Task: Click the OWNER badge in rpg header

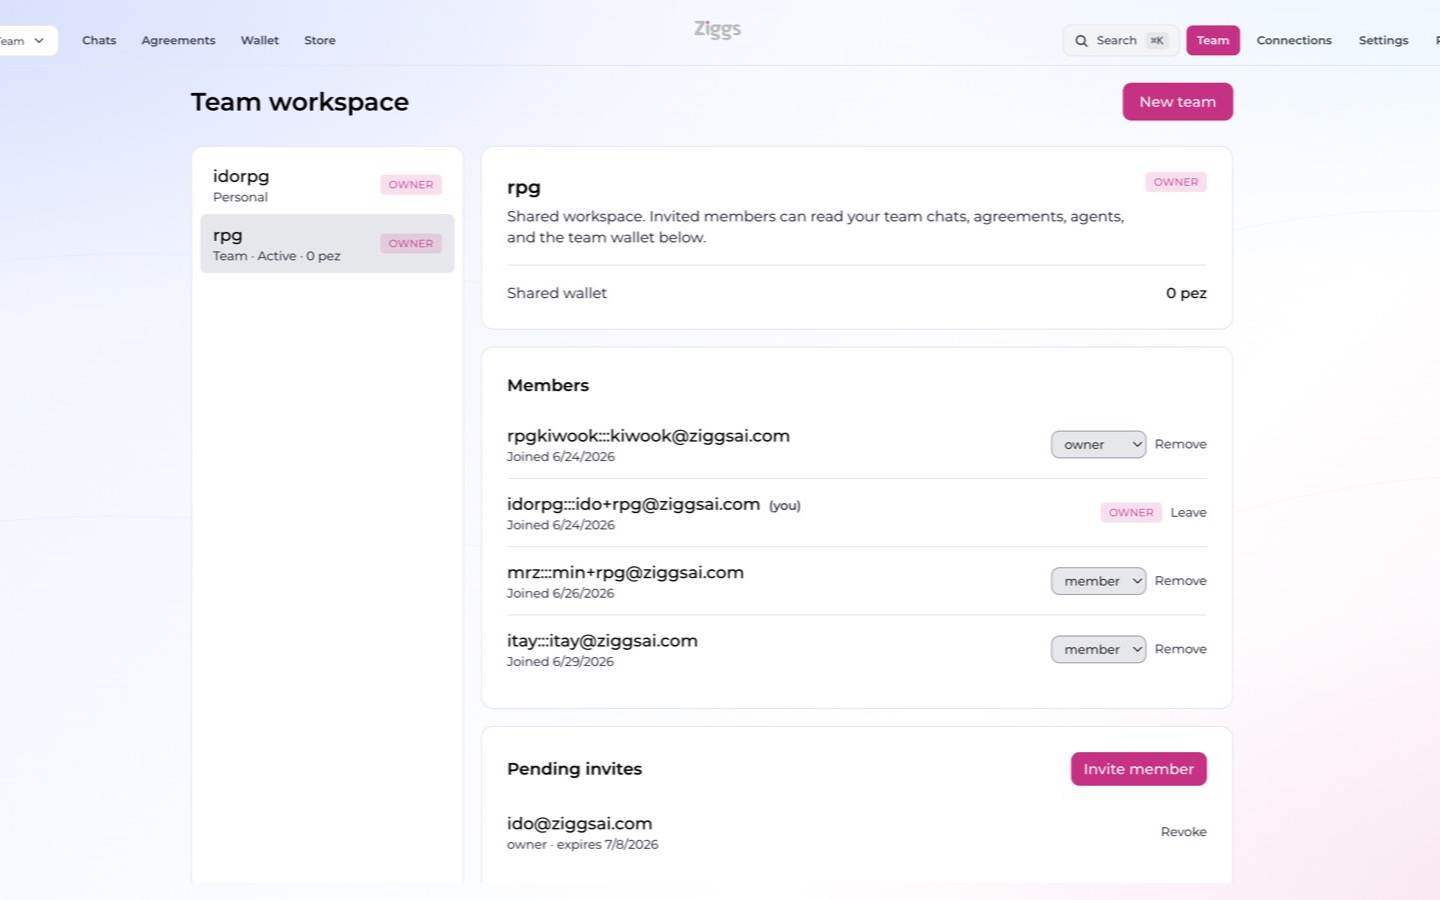Action: pos(1176,182)
